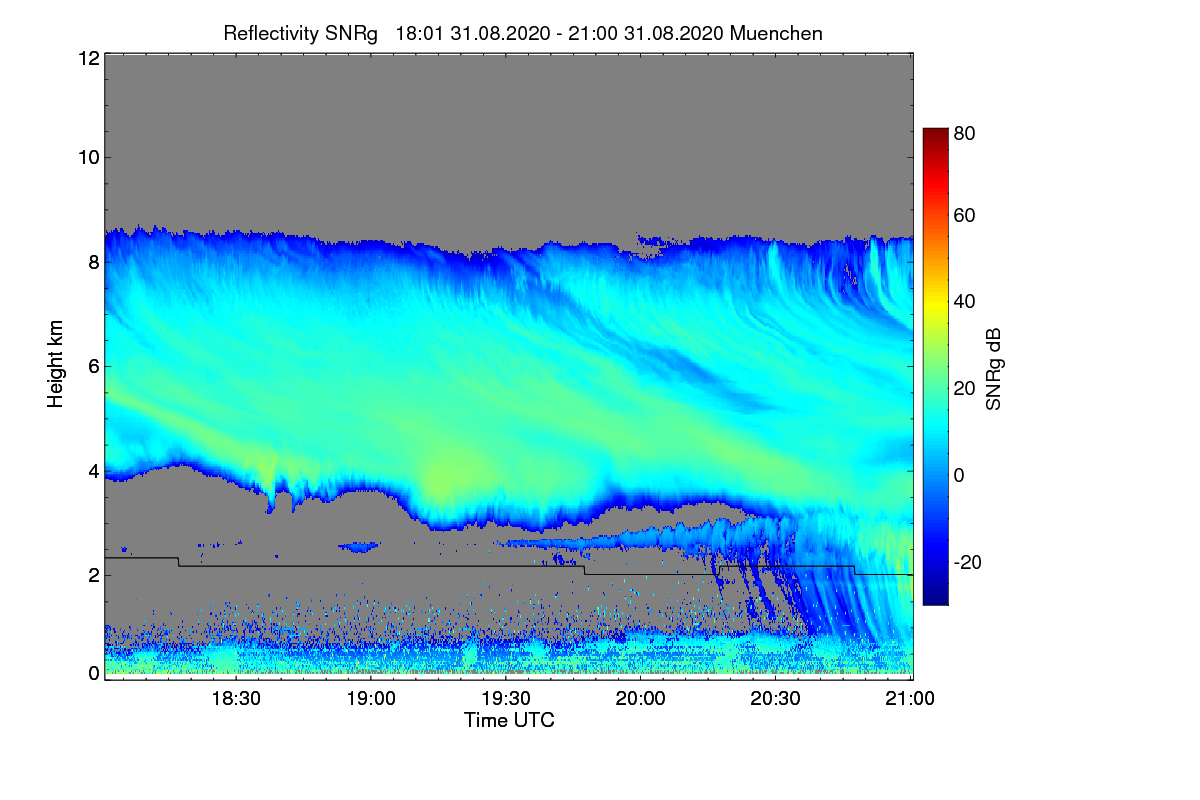Image resolution: width=1200 pixels, height=800 pixels.
Task: Click the 20:00 time tick label
Action: coord(641,699)
